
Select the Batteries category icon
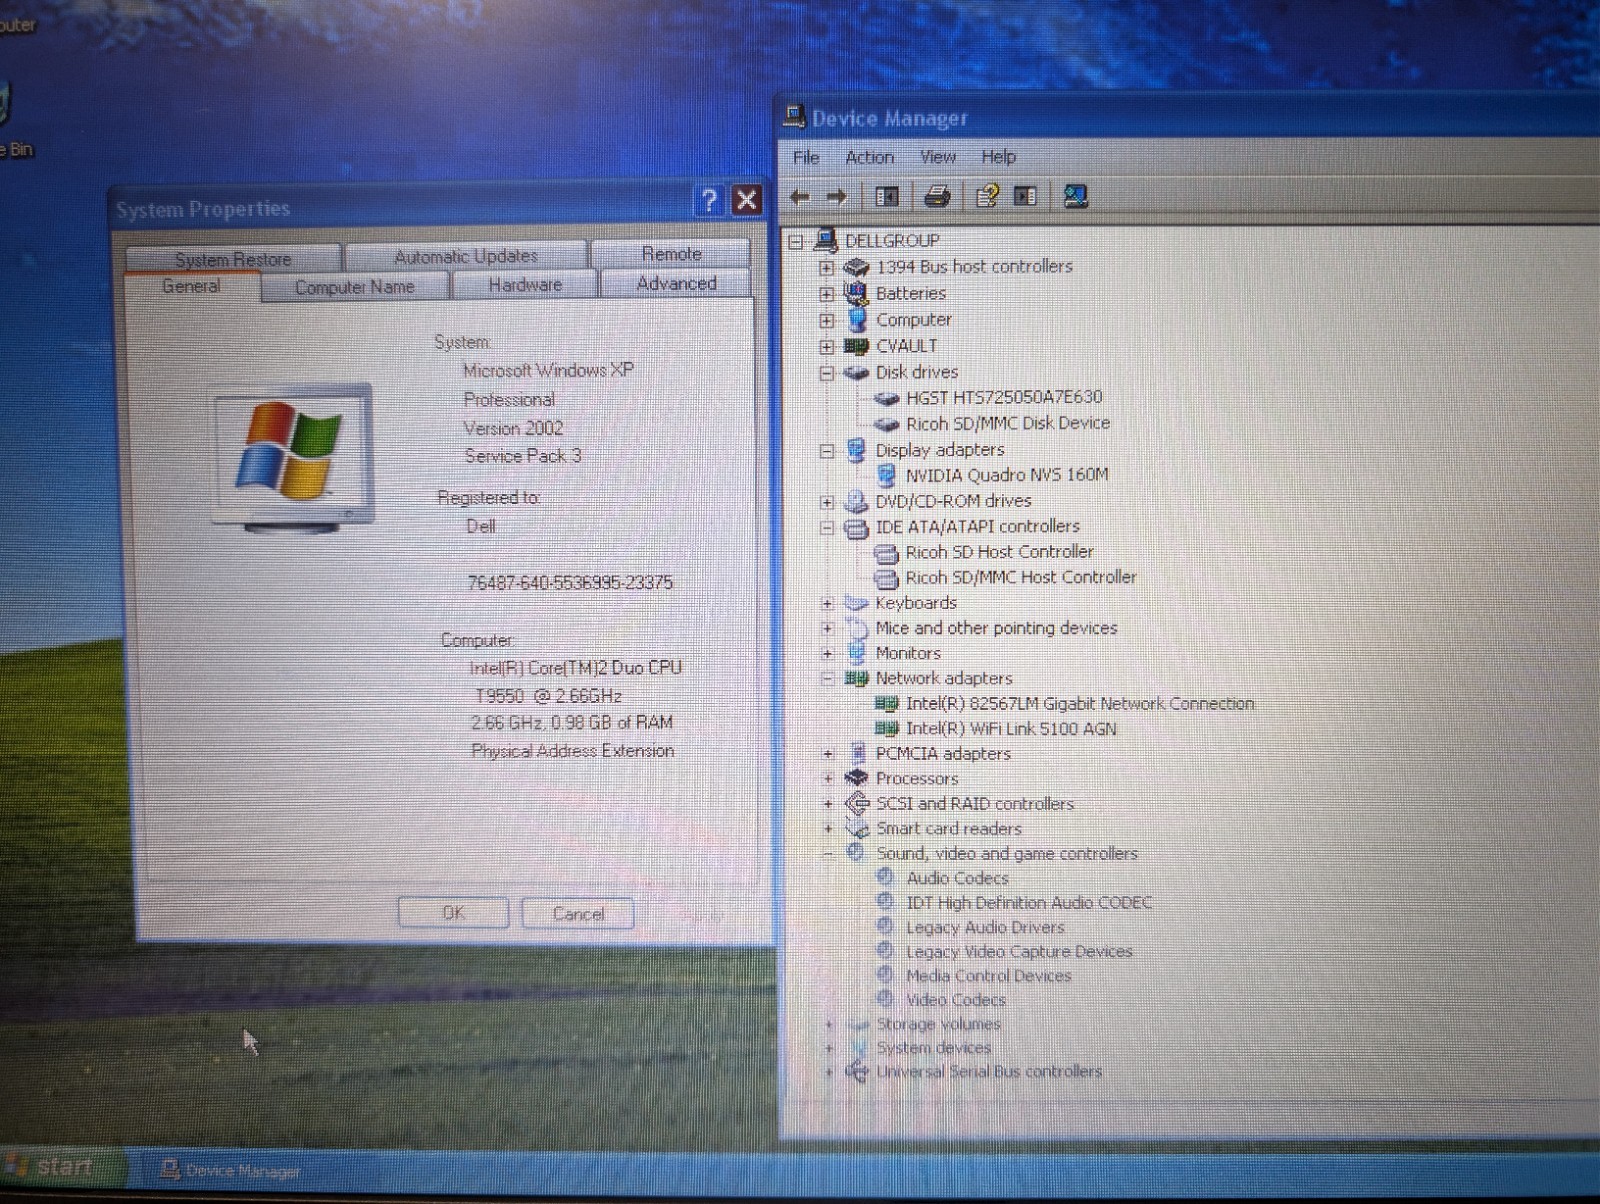tap(856, 293)
